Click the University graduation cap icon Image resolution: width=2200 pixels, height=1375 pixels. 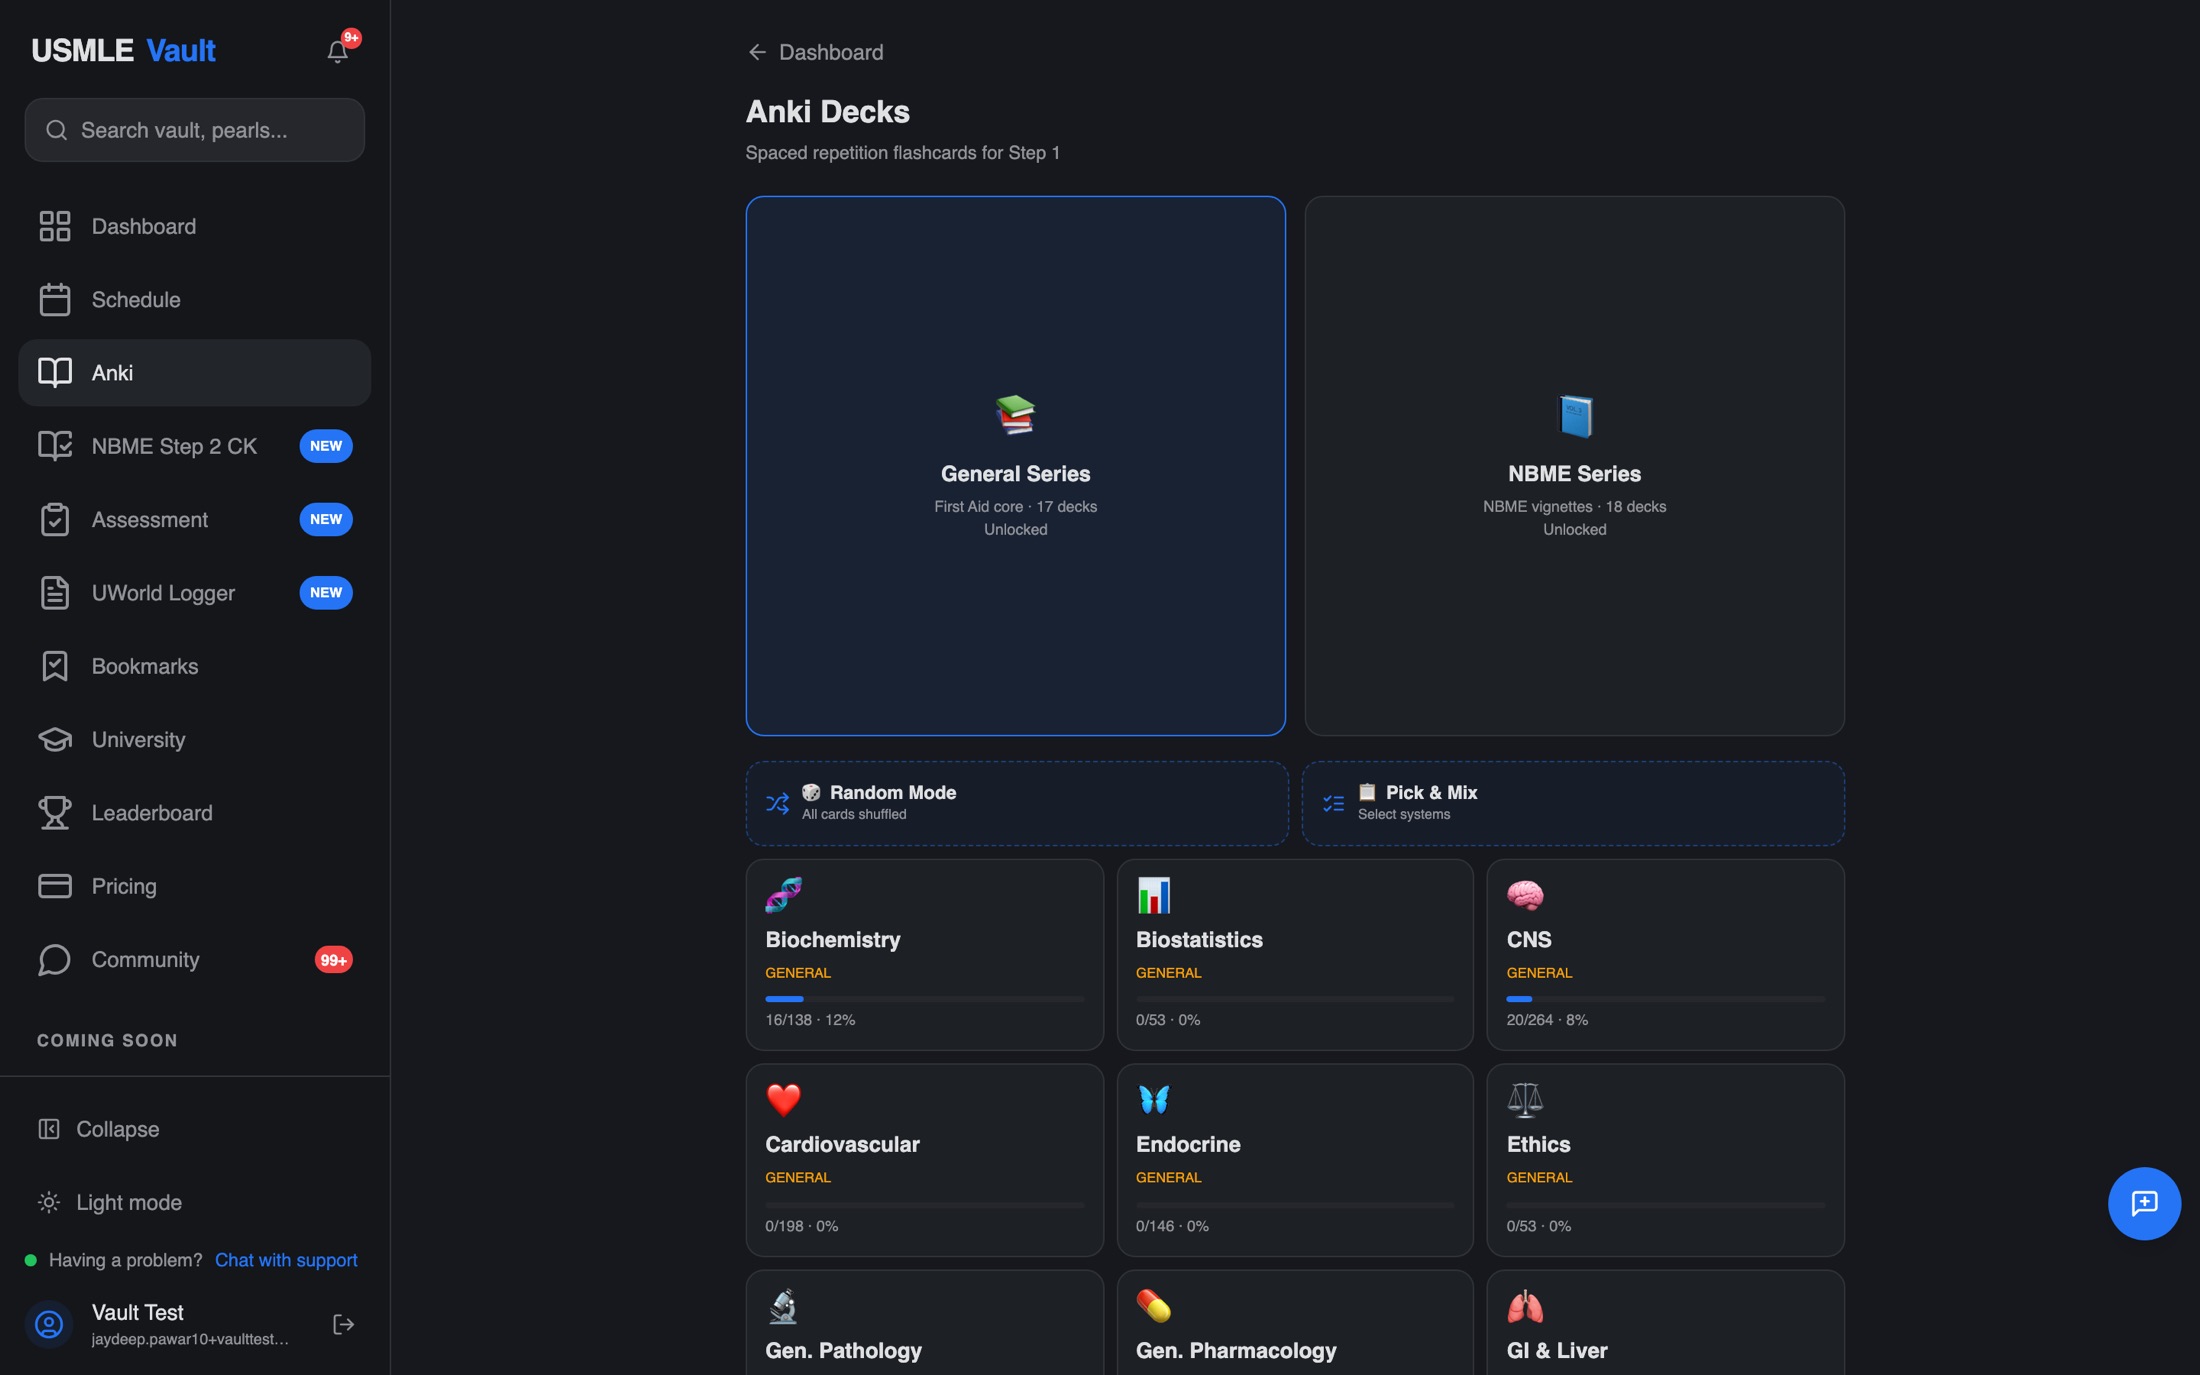(x=55, y=739)
